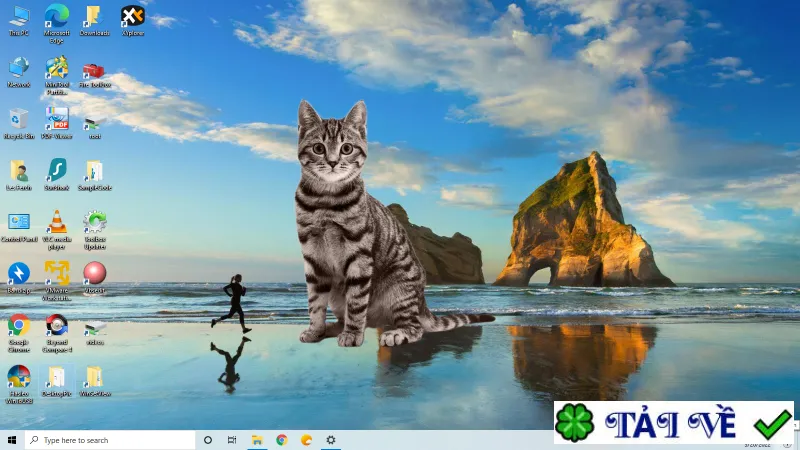Viewport: 800px width, 450px height.
Task: Click the Tải Về download banner
Action: tap(673, 422)
